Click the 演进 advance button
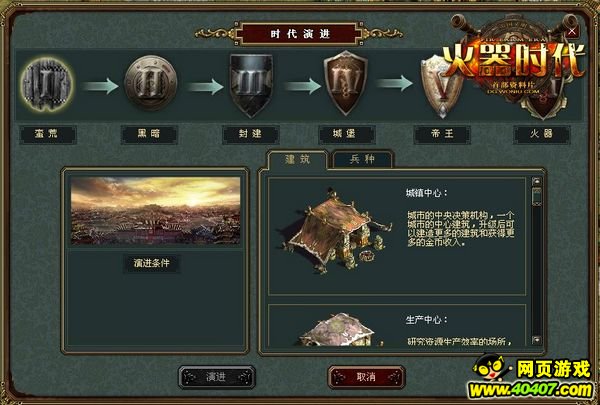The image size is (600, 405). pyautogui.click(x=217, y=377)
